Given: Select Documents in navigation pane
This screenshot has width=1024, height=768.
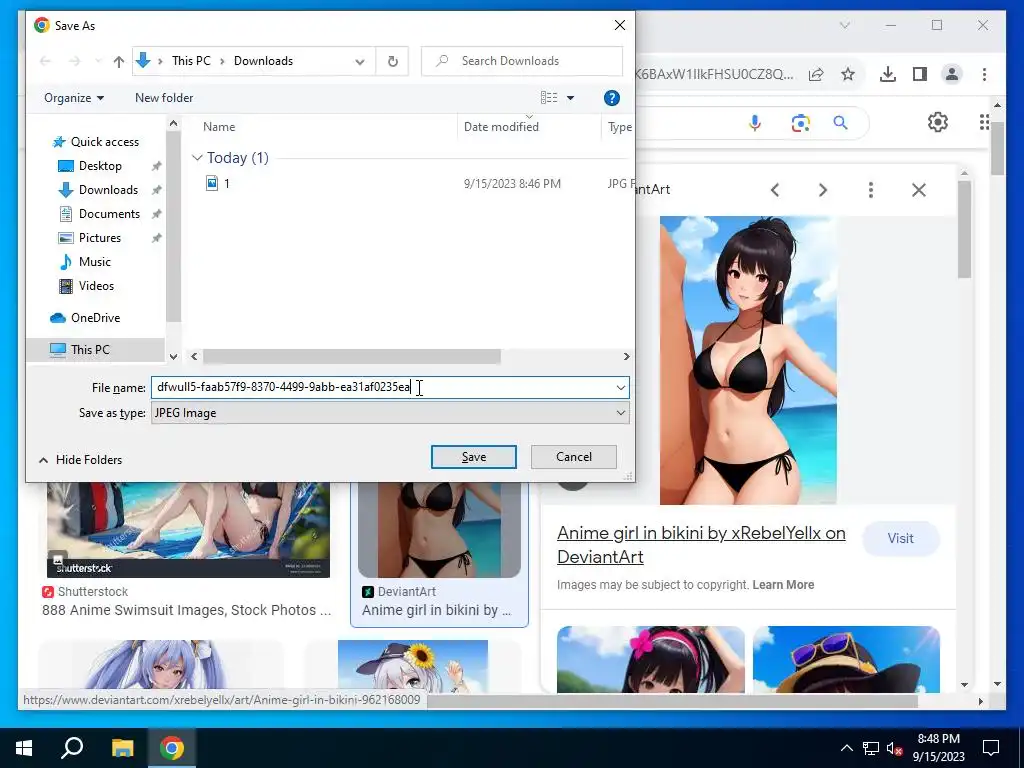Looking at the screenshot, I should pyautogui.click(x=109, y=214).
